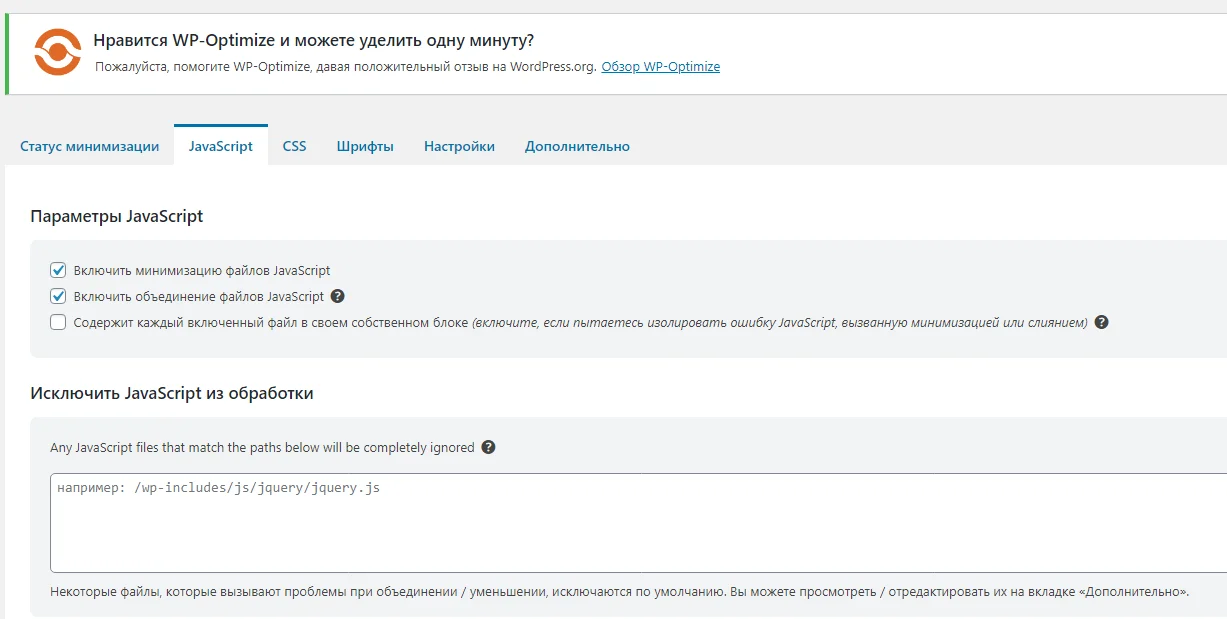Open help icon next to JavaScript merging option
Screen dimensions: 1227x619
coord(338,296)
